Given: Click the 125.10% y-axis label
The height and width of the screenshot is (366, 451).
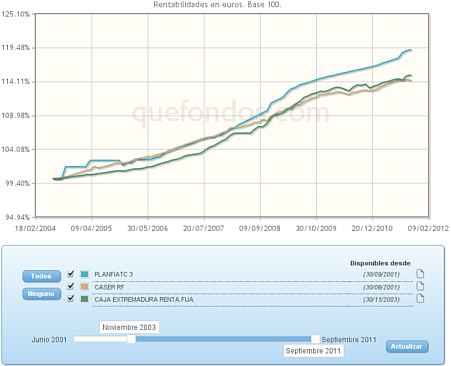Looking at the screenshot, I should click(16, 14).
